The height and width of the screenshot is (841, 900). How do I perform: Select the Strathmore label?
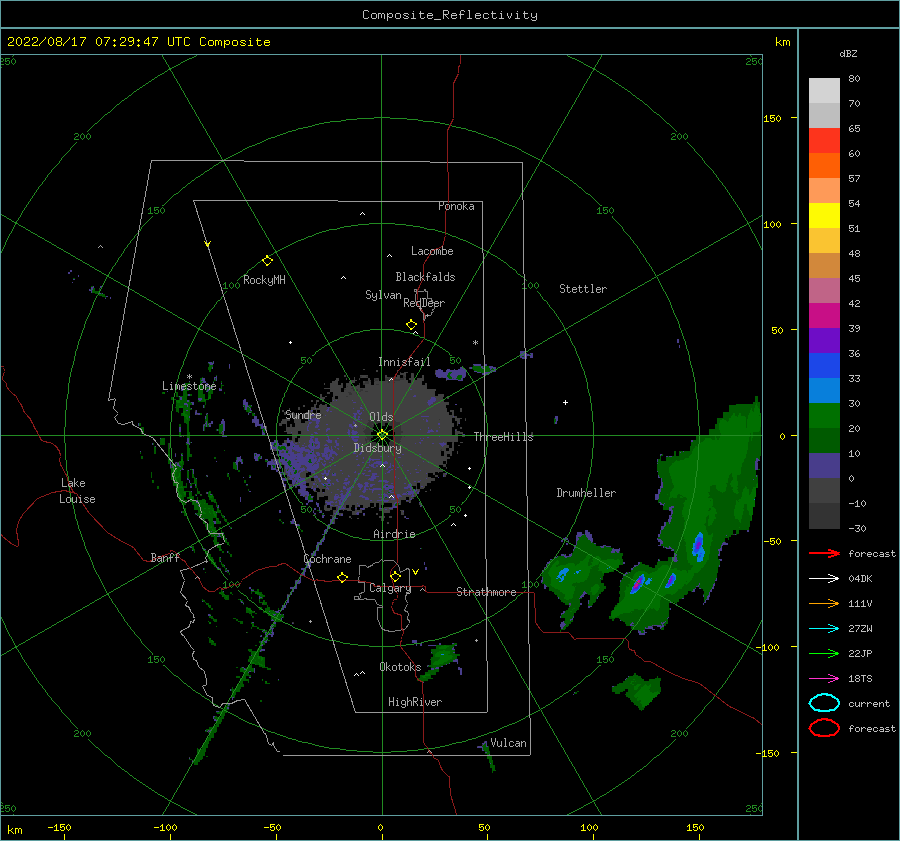click(x=486, y=592)
